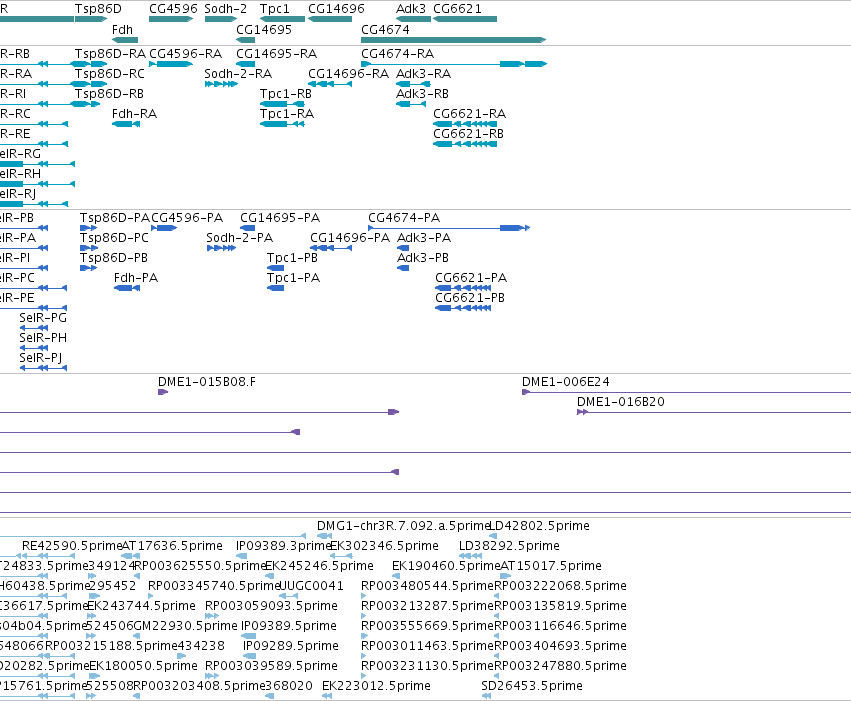Click the Fdh-PA protein label
The image size is (851, 701).
pyautogui.click(x=136, y=278)
